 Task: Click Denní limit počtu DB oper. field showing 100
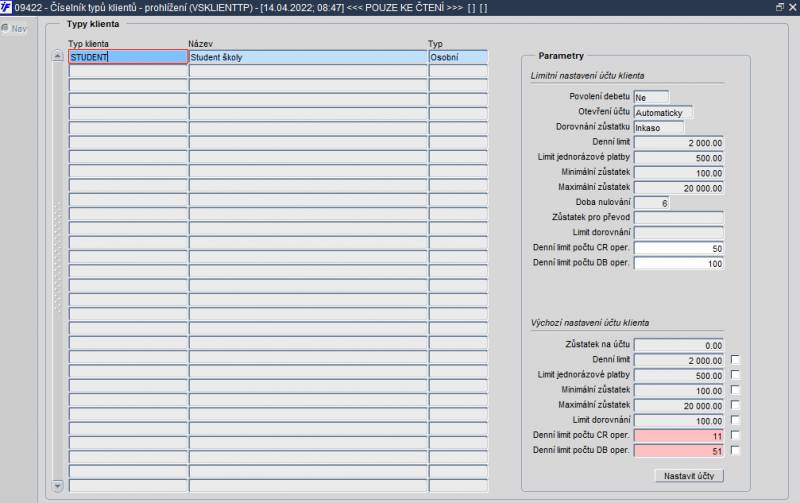(x=679, y=263)
